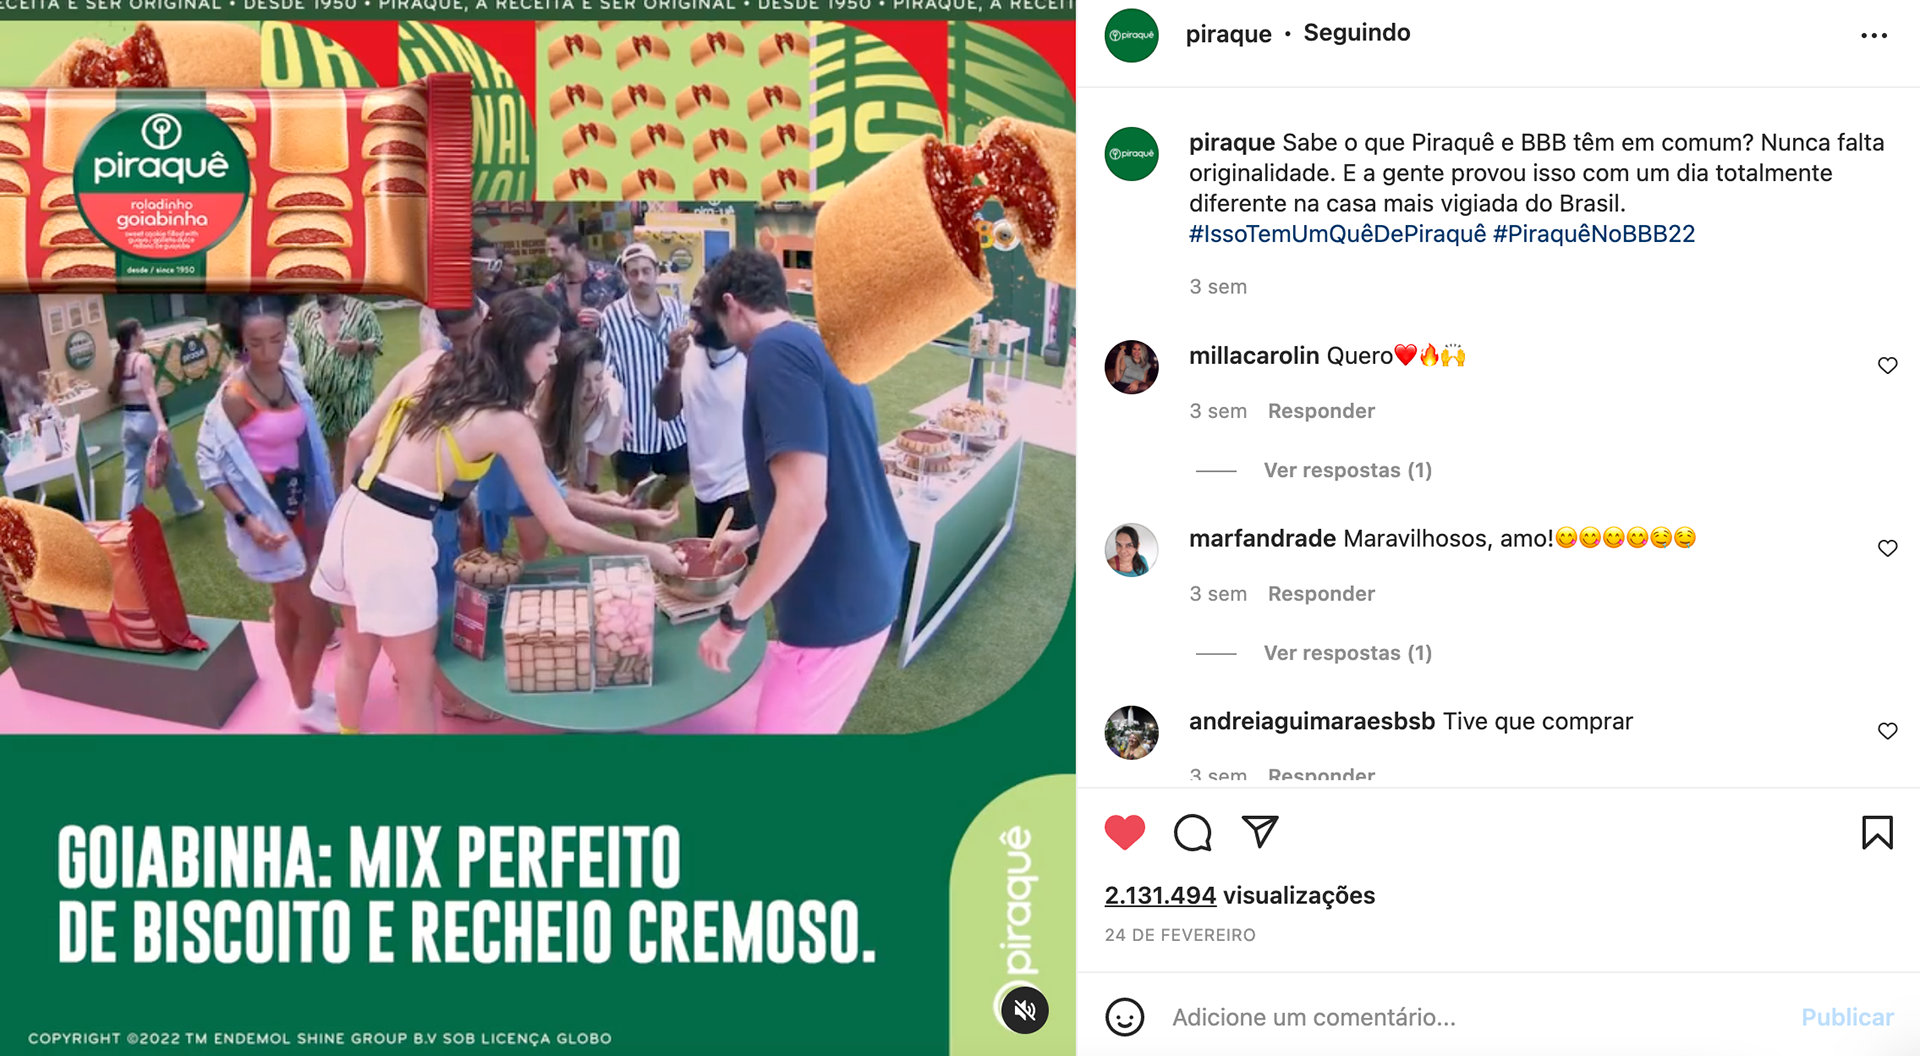Unmute the video with speaker icon

pyautogui.click(x=1025, y=1010)
